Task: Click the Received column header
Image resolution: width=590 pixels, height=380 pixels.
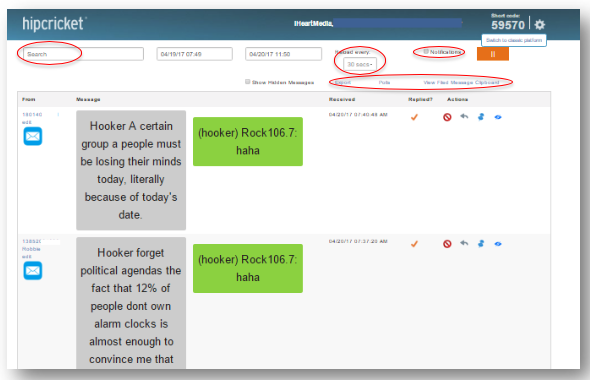Action: tap(342, 99)
